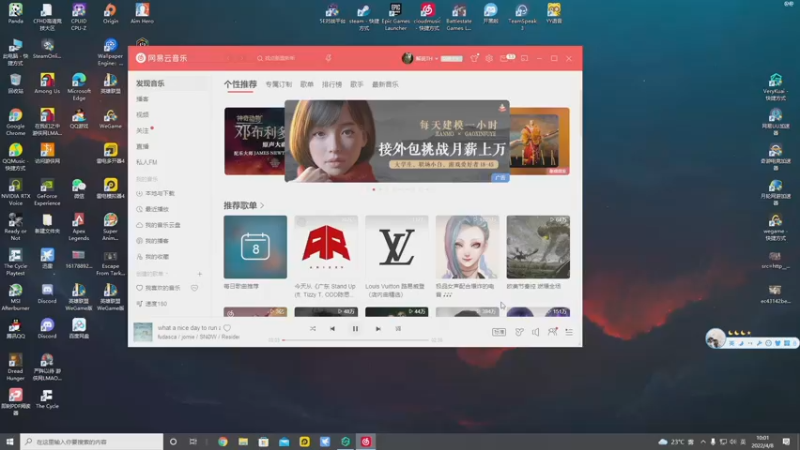Screen dimensions: 800x450
Task: Open the album cover of playing song
Action: (x=143, y=332)
